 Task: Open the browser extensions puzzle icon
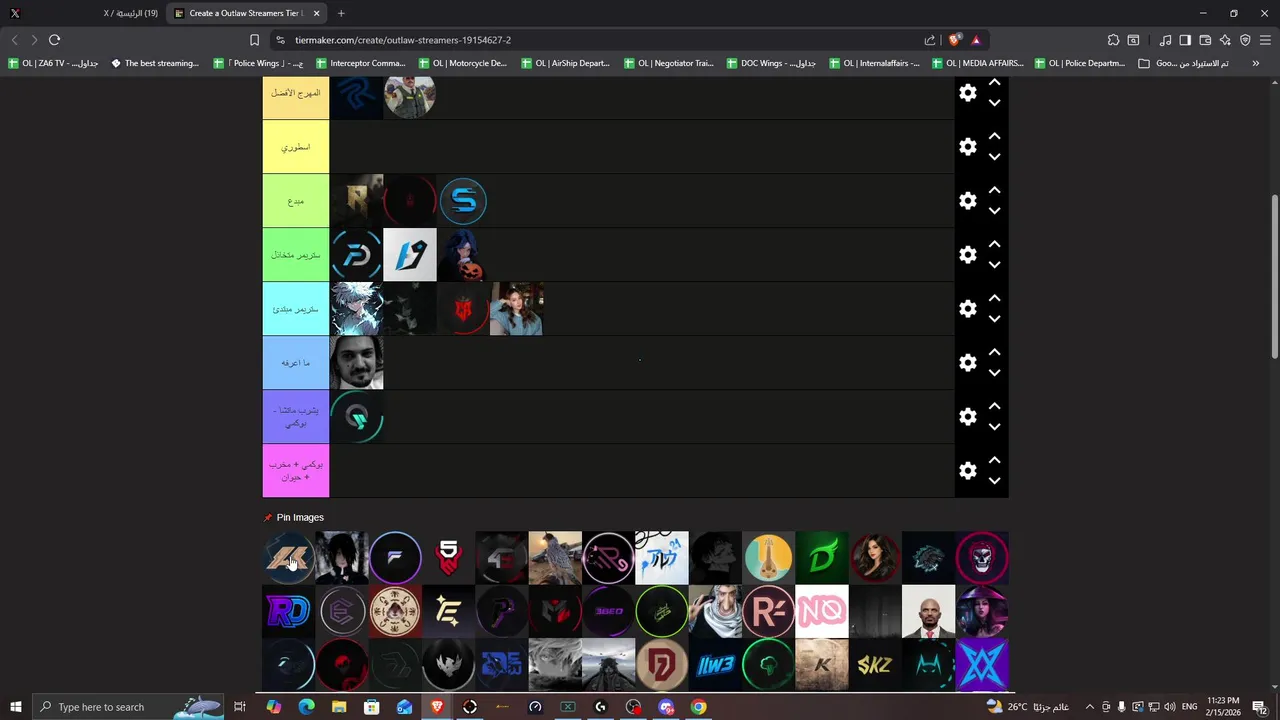click(x=1113, y=40)
